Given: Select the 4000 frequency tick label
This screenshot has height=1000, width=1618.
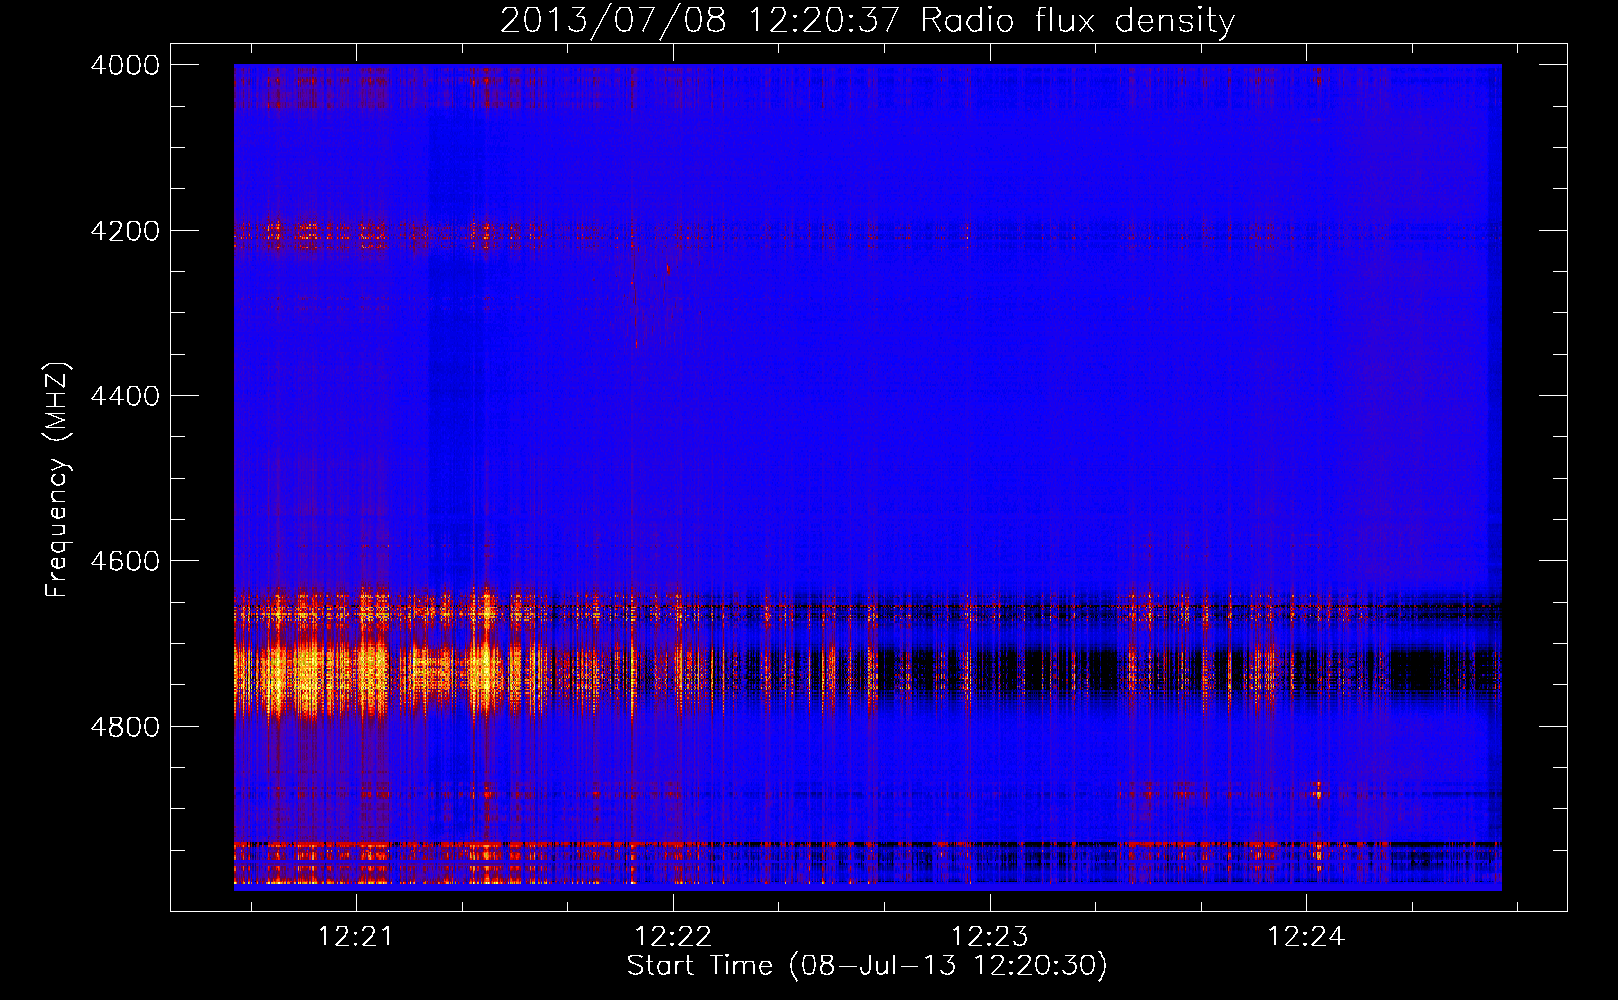Looking at the screenshot, I should tap(125, 65).
